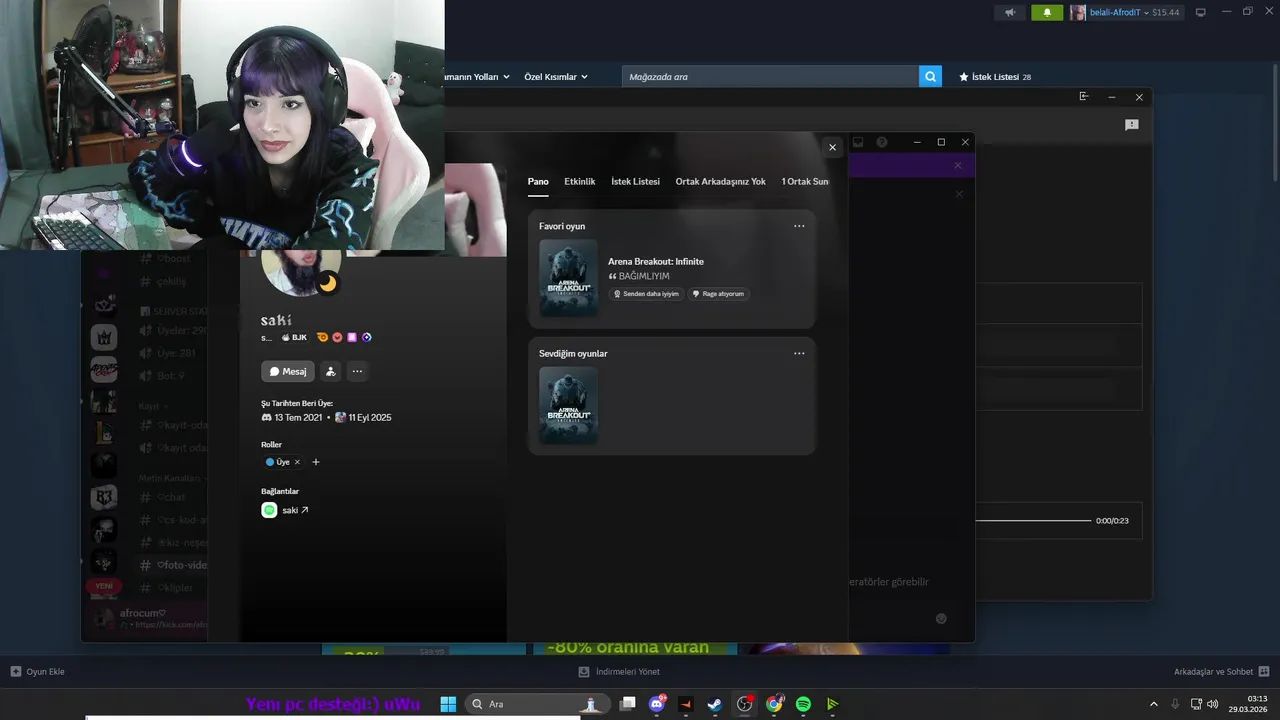Click the 'Senden daha iyiyim' tag
The height and width of the screenshot is (720, 1280).
[x=646, y=294]
